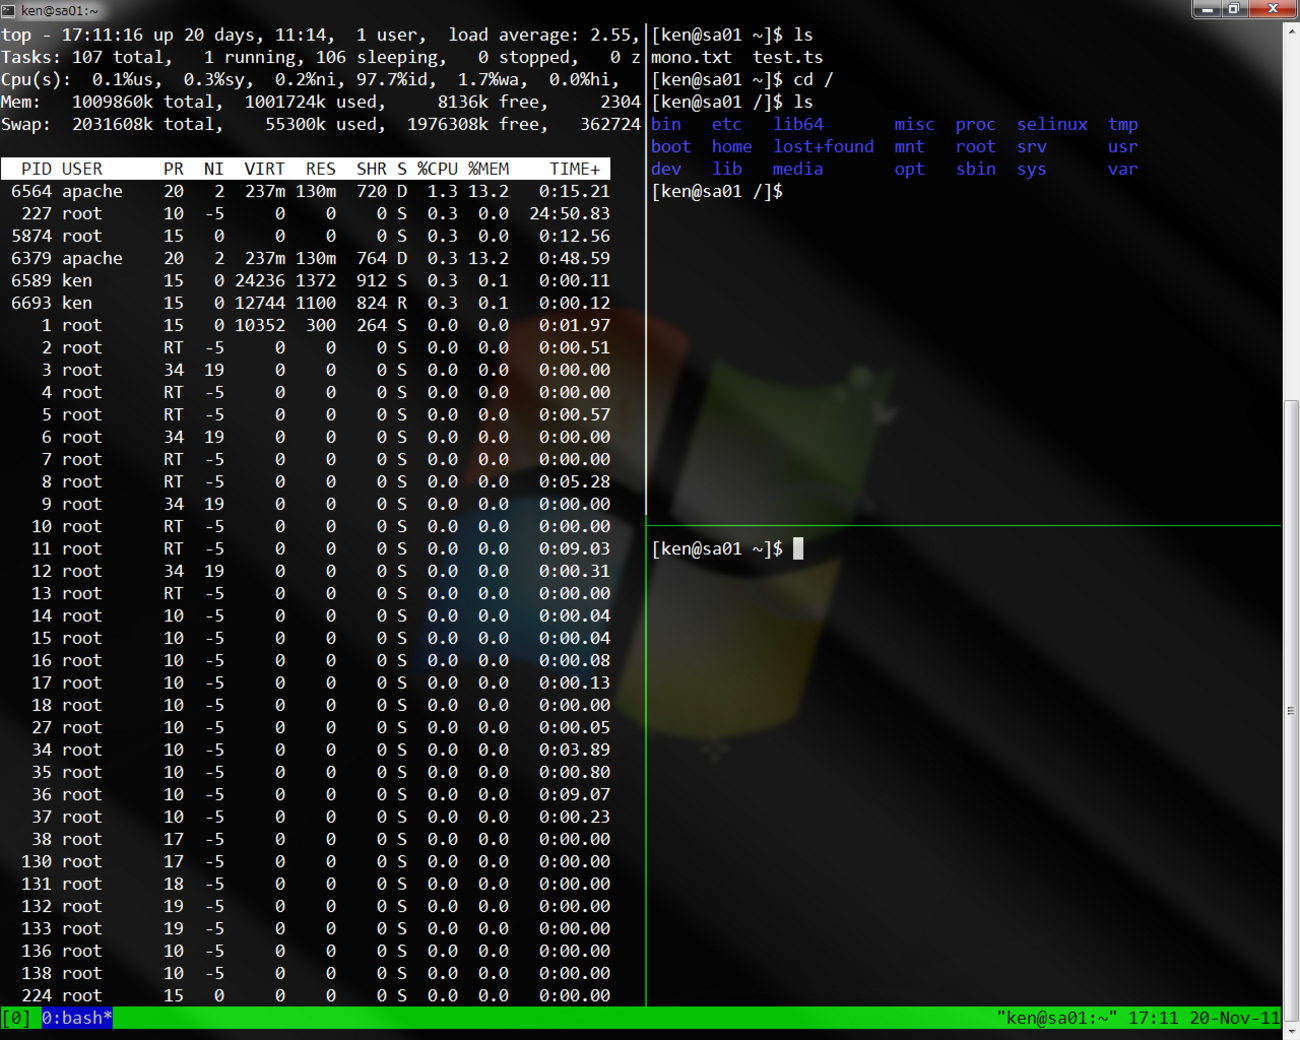
Task: Click the opt directory name
Action: [x=910, y=169]
